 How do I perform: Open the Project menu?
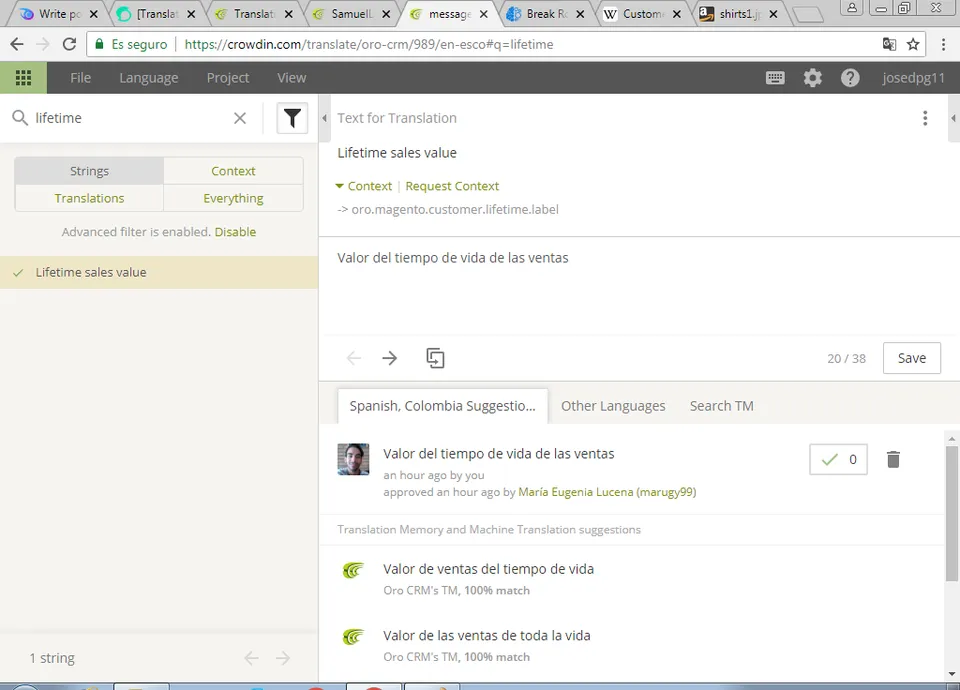(x=228, y=78)
